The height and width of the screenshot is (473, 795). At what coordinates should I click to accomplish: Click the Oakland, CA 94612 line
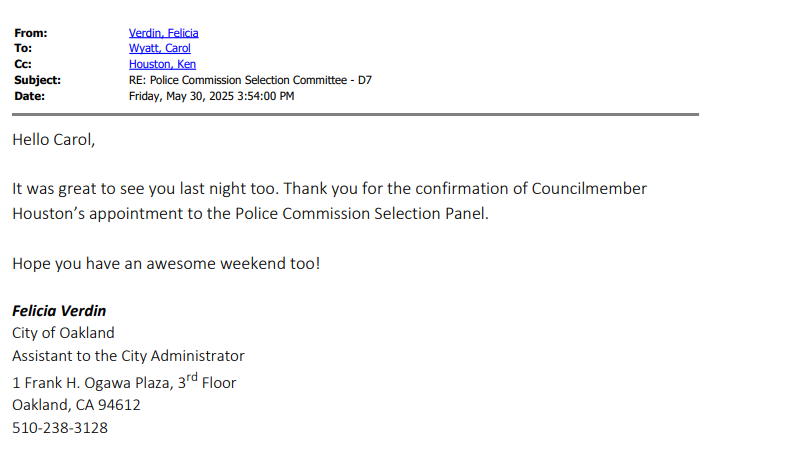(76, 405)
